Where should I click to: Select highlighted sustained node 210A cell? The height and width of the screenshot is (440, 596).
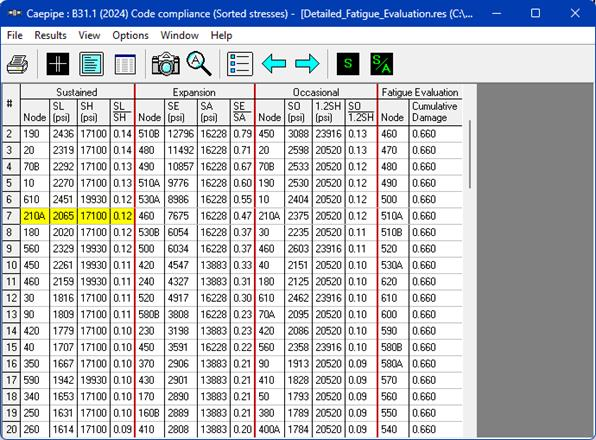(x=35, y=216)
